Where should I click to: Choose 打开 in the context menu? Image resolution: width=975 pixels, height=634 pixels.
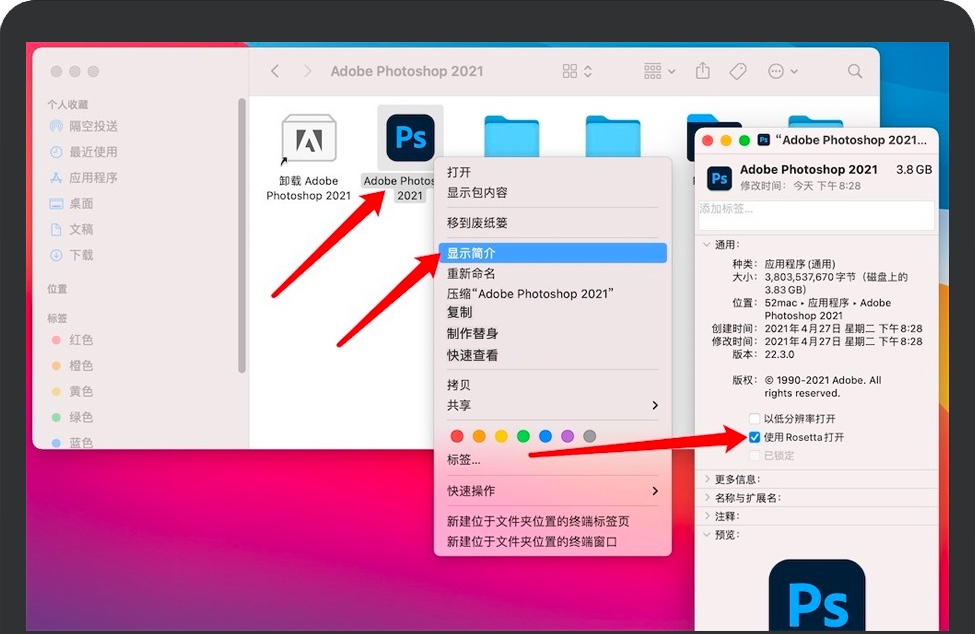pyautogui.click(x=552, y=172)
